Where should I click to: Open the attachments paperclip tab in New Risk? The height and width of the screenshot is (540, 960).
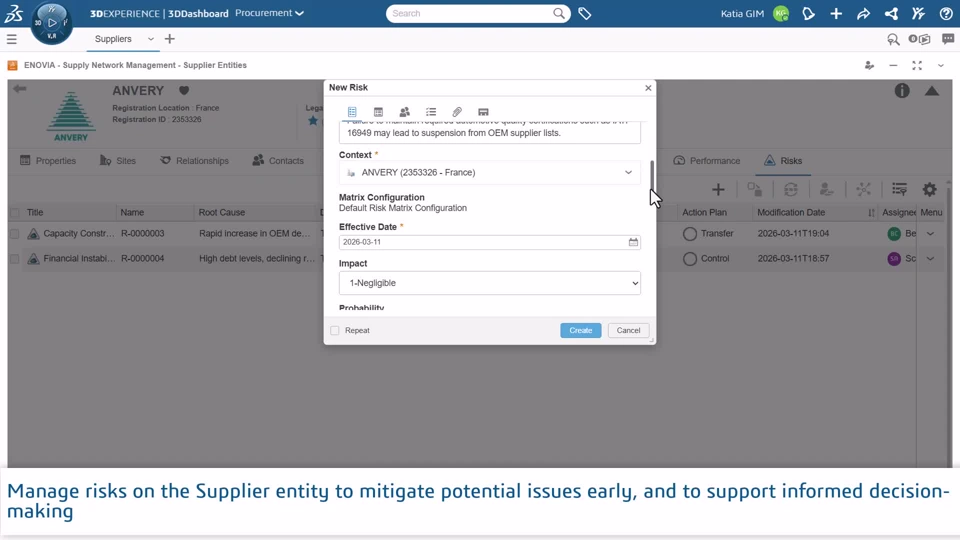tap(457, 112)
